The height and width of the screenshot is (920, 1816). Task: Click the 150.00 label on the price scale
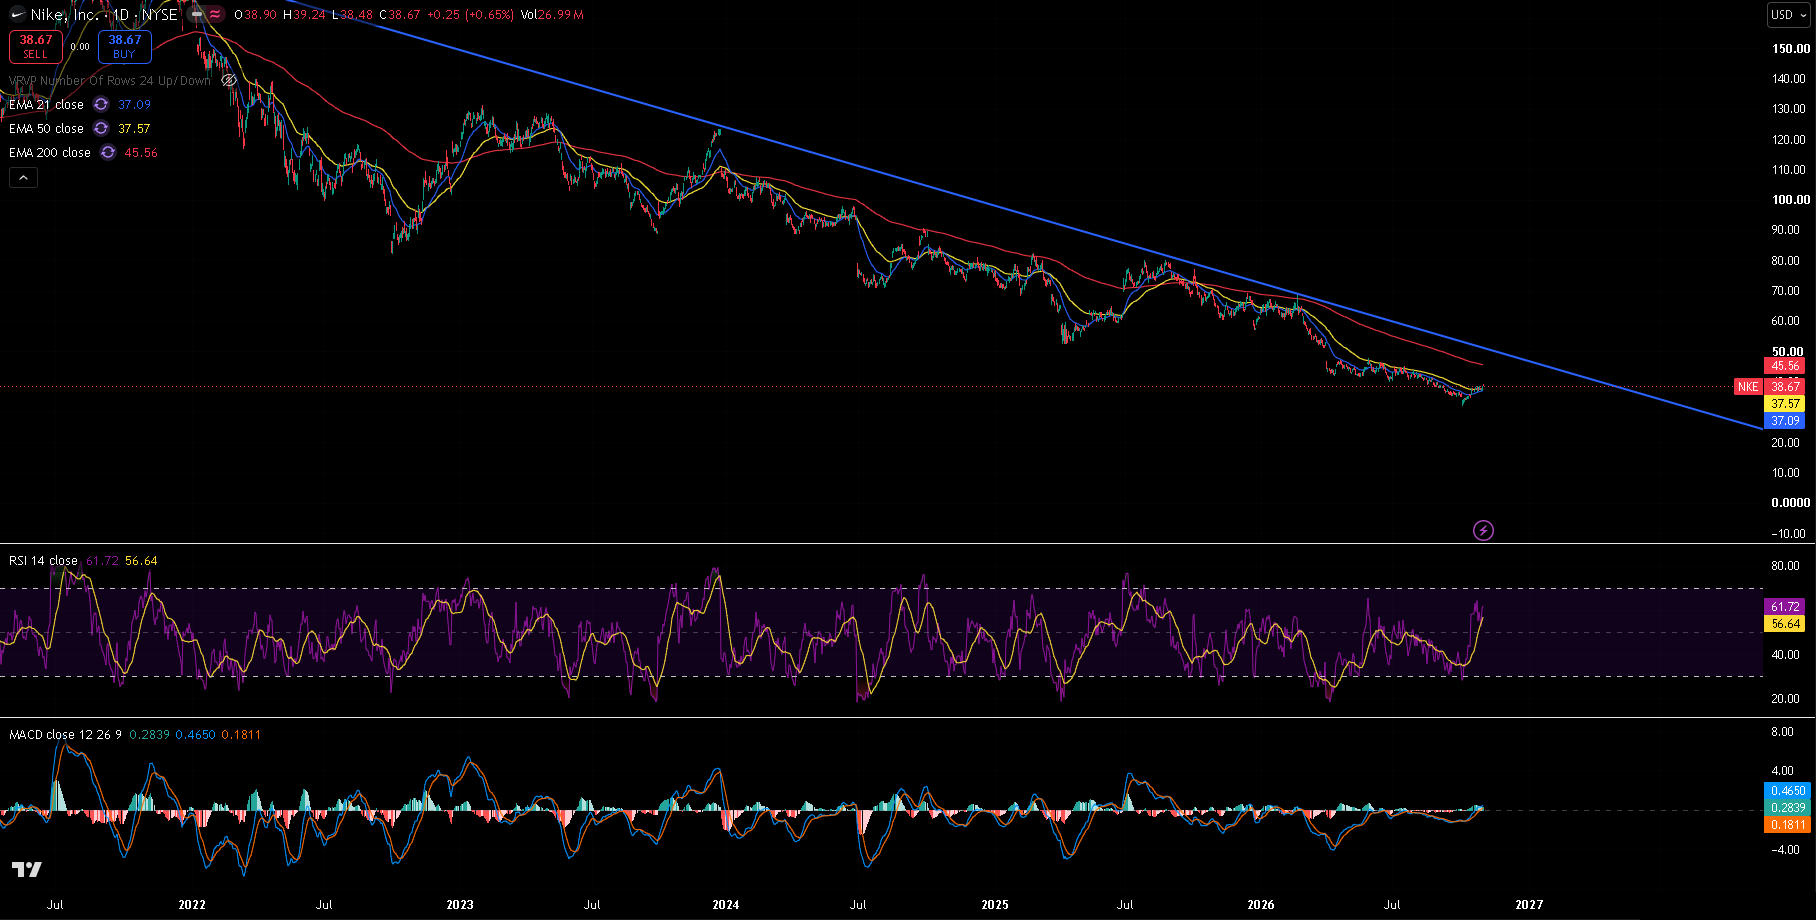point(1790,48)
